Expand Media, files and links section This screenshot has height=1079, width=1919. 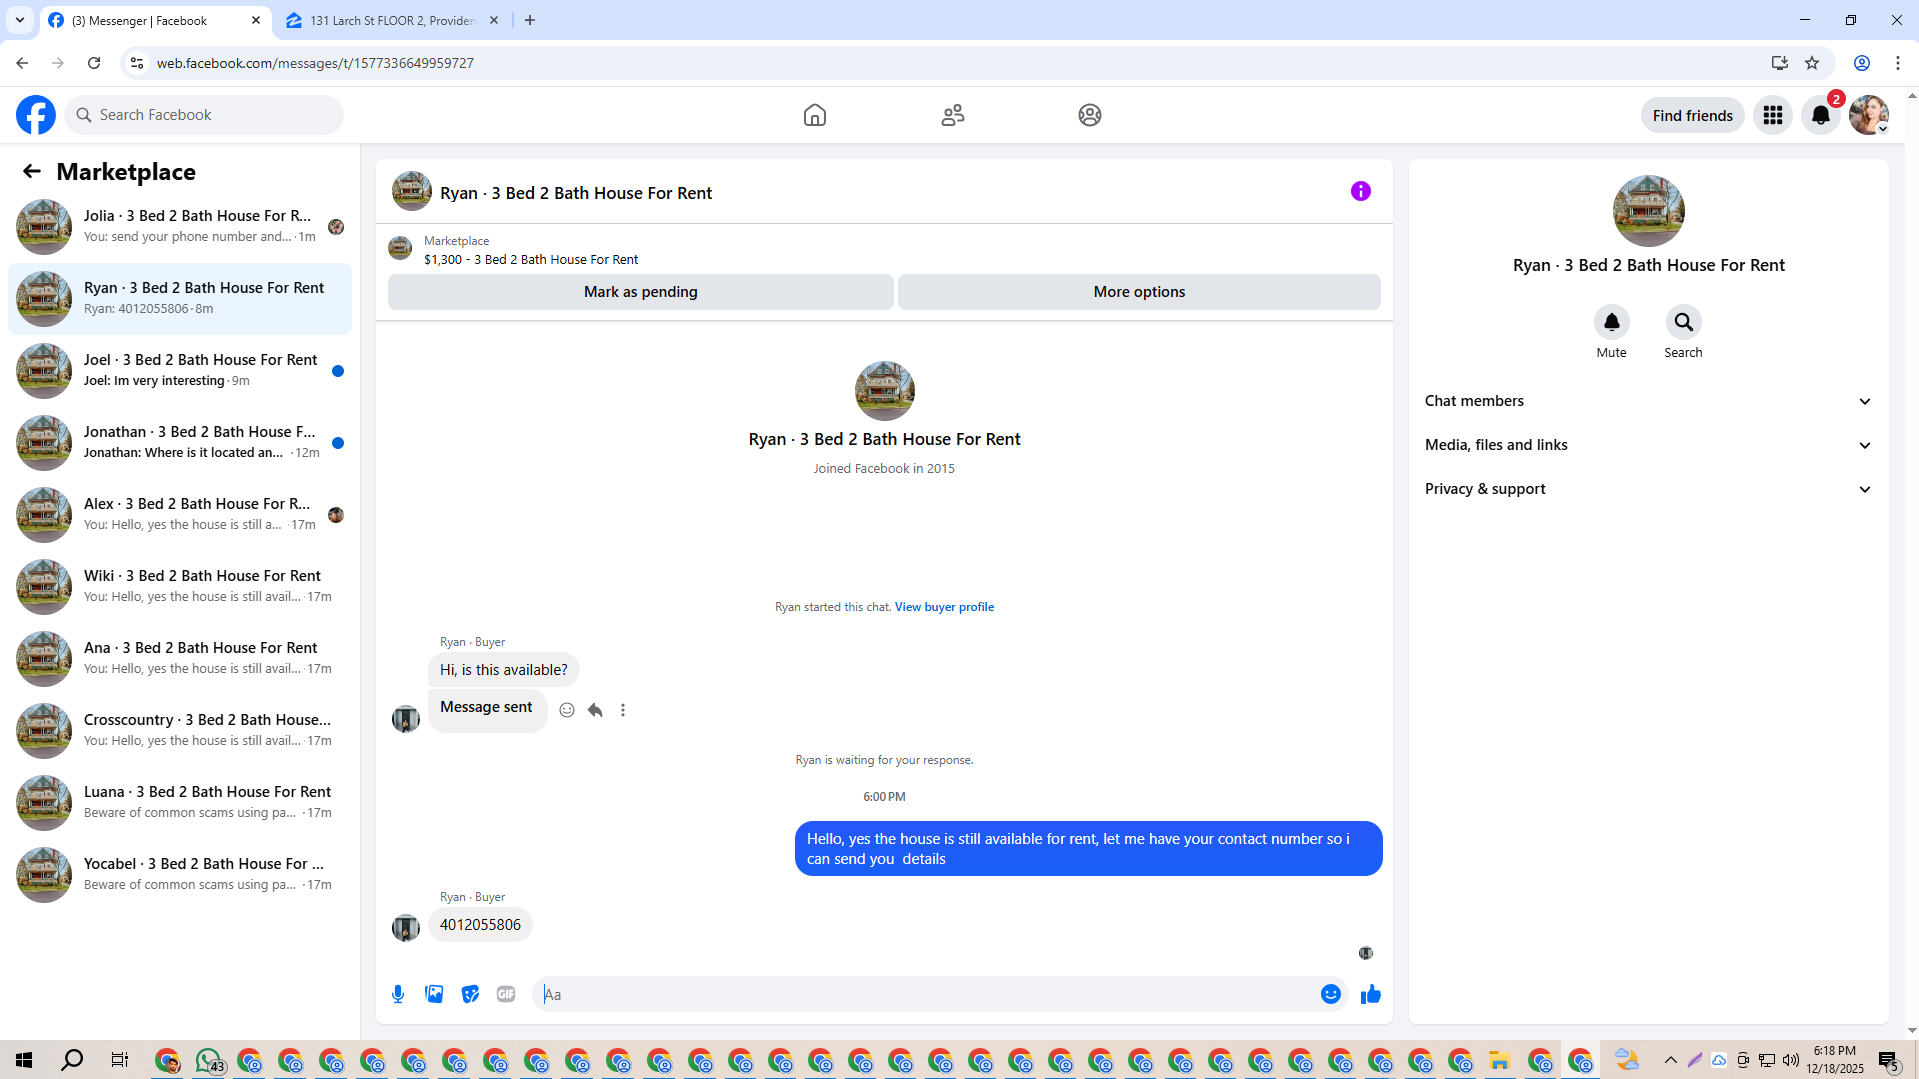pyautogui.click(x=1648, y=445)
